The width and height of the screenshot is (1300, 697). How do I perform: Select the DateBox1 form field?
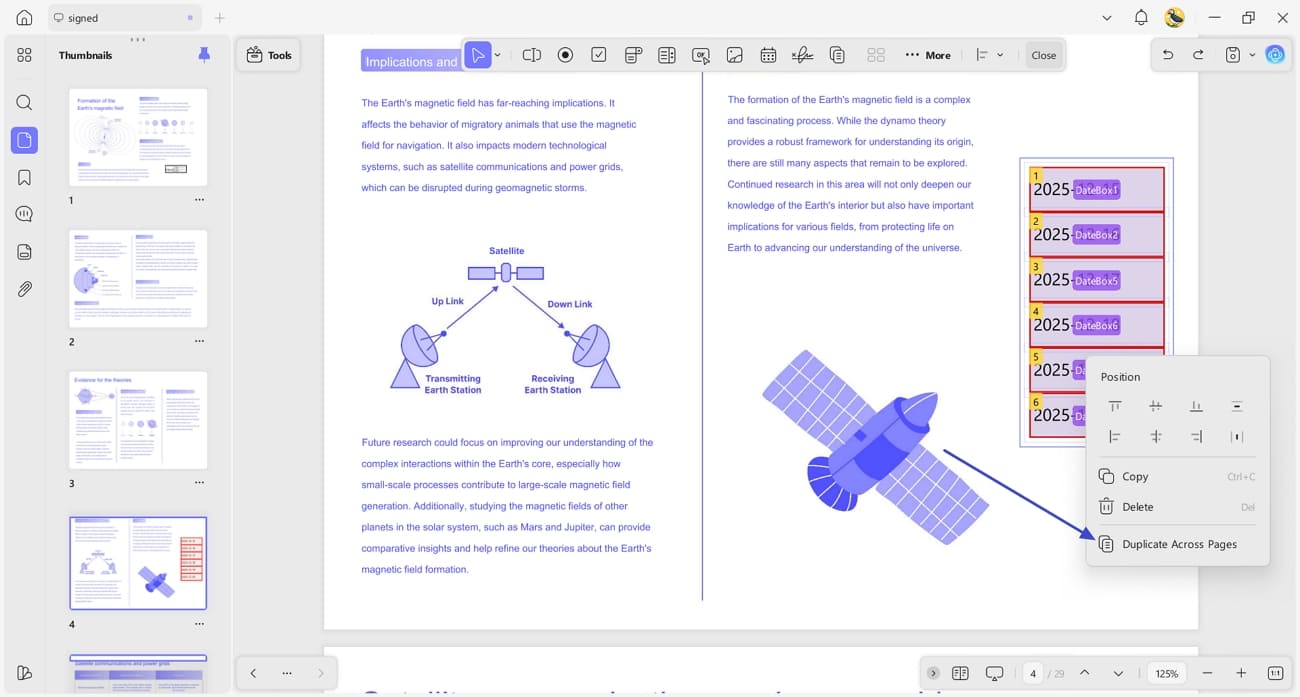(1097, 189)
